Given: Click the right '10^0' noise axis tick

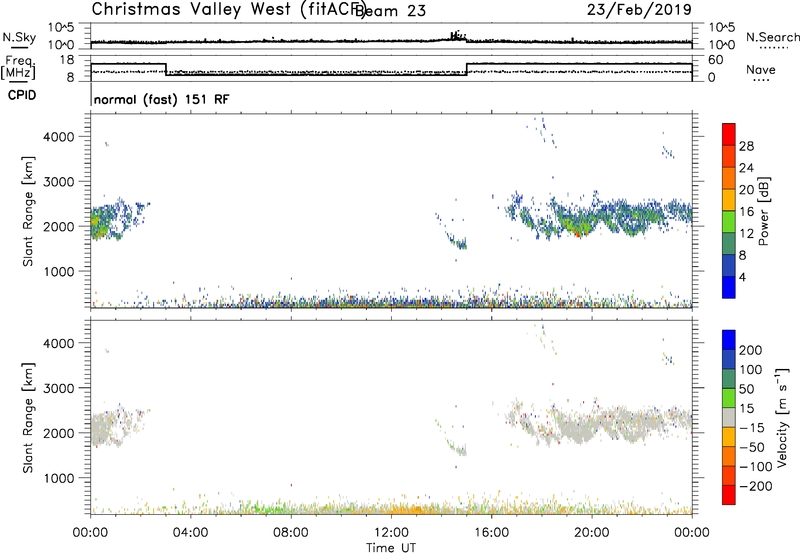Looking at the screenshot, I should pyautogui.click(x=721, y=45).
